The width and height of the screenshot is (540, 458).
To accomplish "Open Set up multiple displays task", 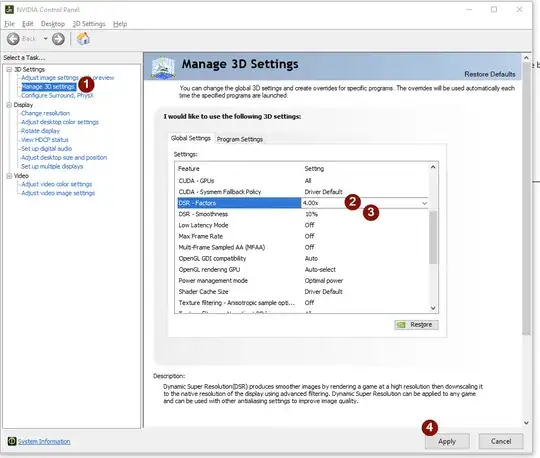I will [52, 166].
